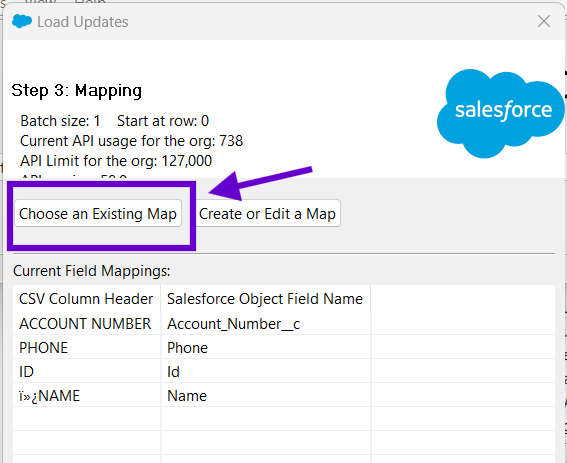Viewport: 567px width, 463px height.
Task: Select the Account_Number__c field cell
Action: coord(266,323)
